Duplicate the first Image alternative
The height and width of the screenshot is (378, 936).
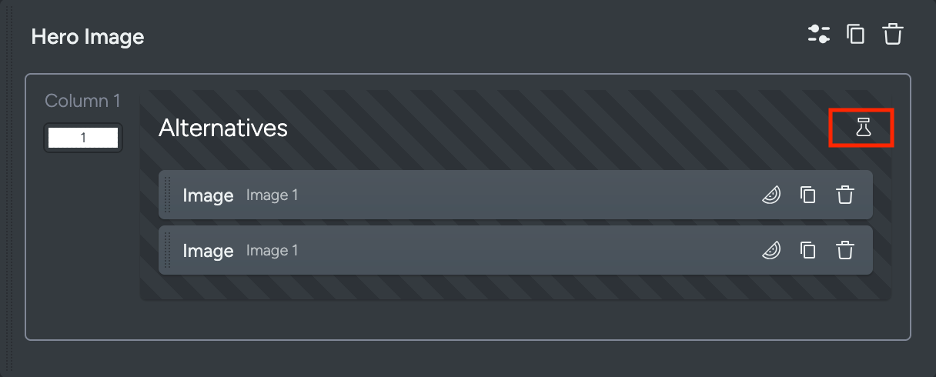(808, 195)
